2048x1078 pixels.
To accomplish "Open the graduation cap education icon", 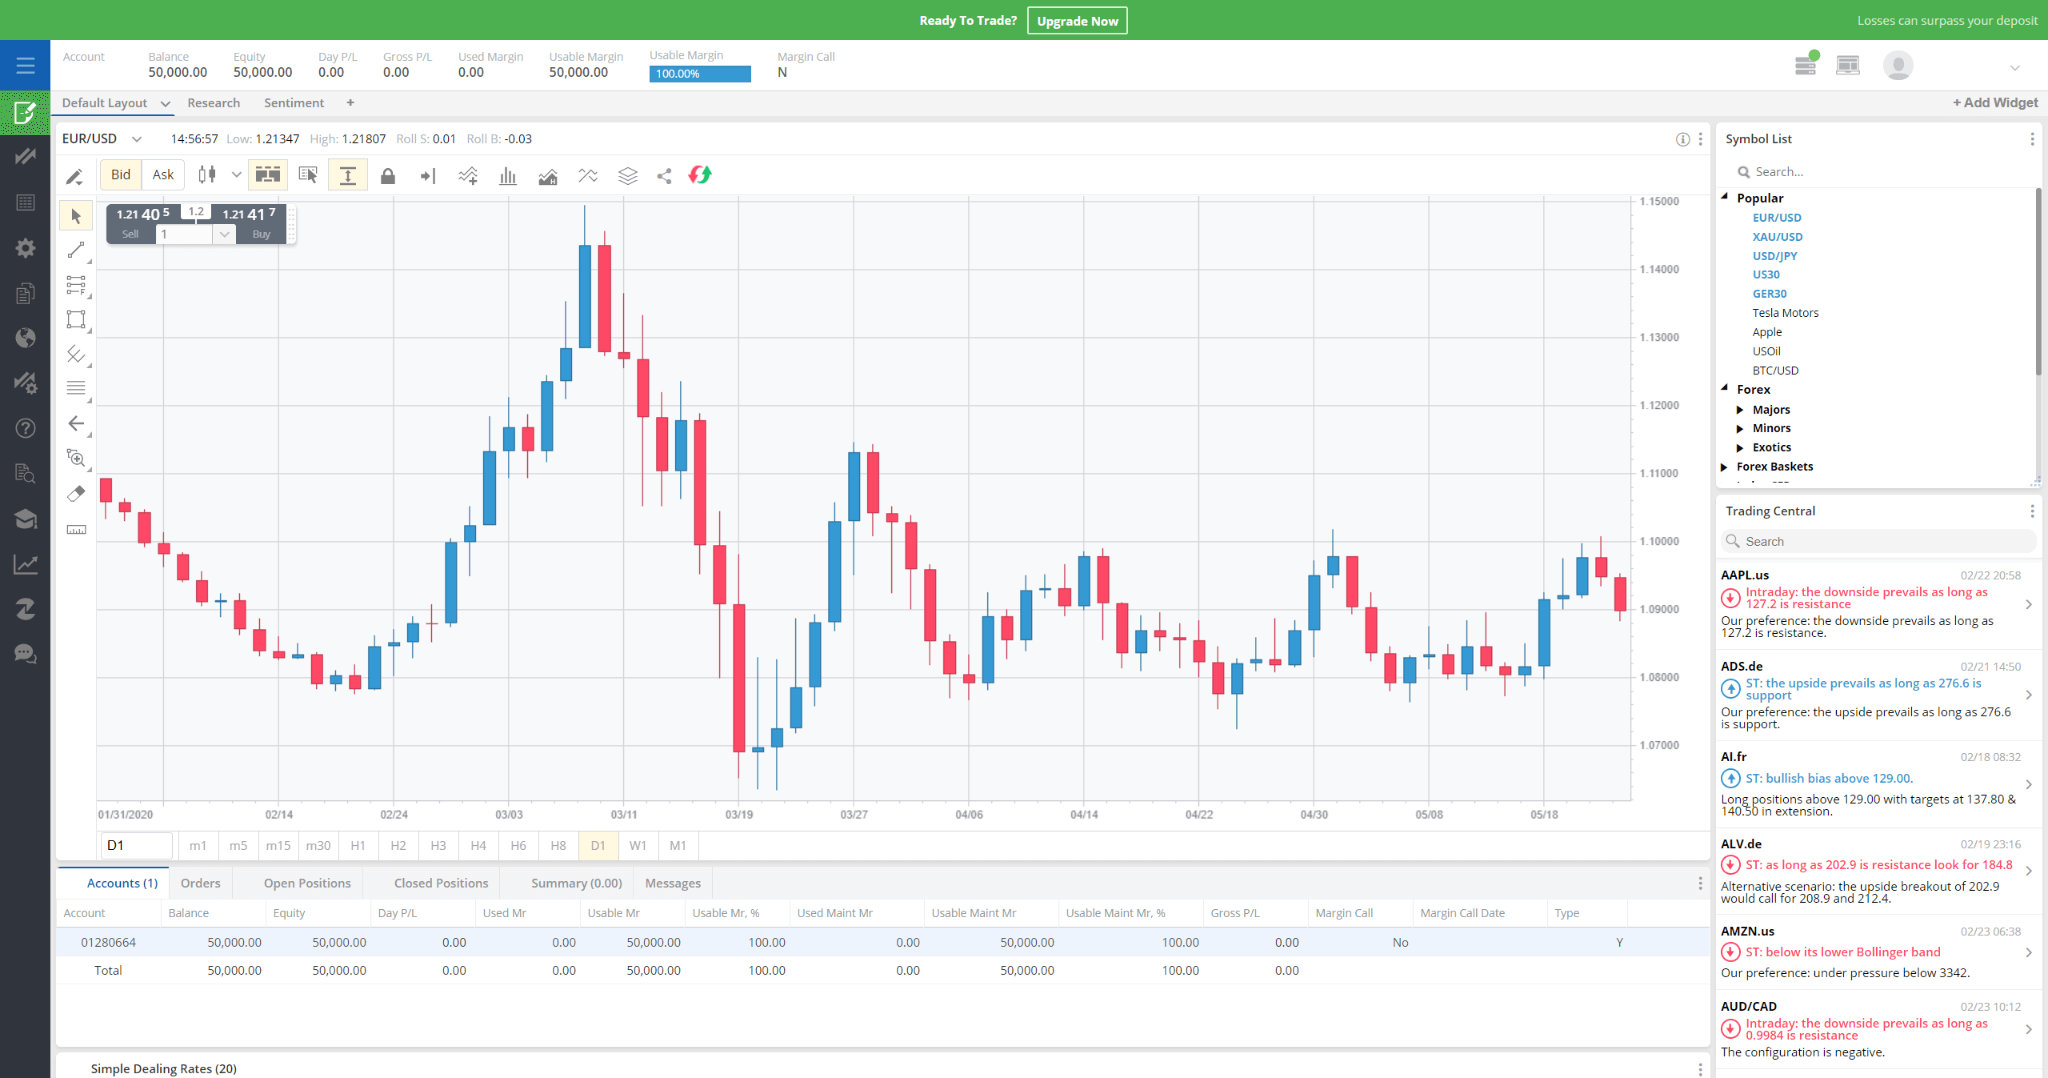I will click(x=25, y=518).
